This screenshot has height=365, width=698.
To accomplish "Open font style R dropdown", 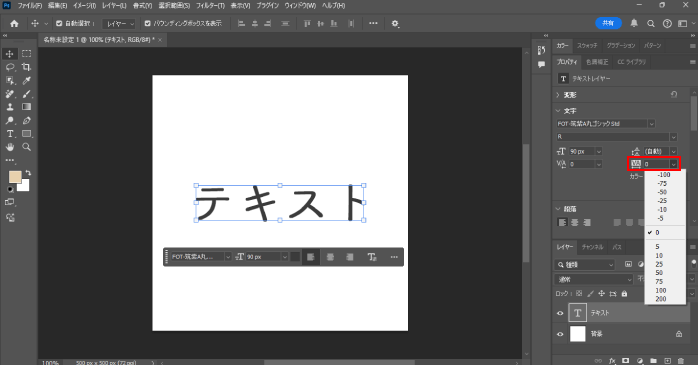I will [674, 137].
